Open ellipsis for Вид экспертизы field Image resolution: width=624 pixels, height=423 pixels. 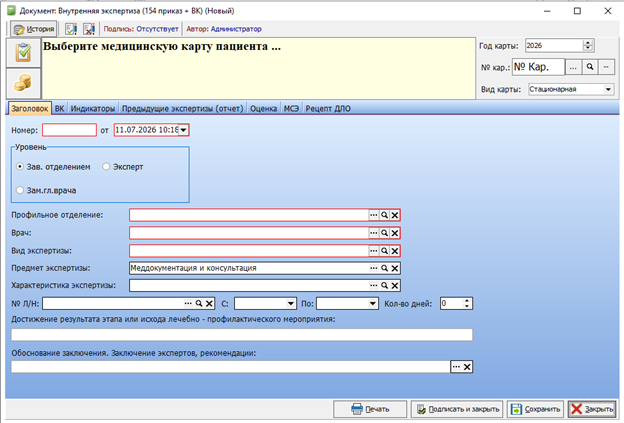coord(373,251)
